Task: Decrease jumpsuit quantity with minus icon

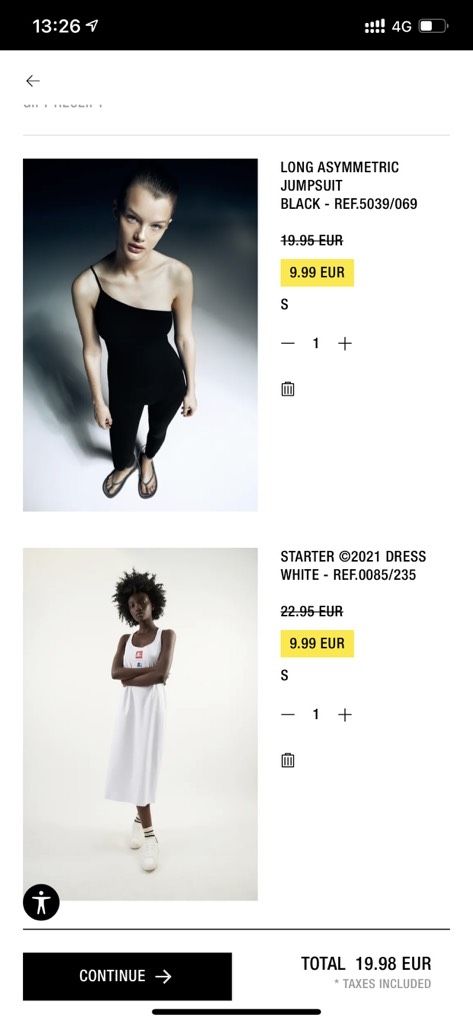Action: pyautogui.click(x=287, y=344)
